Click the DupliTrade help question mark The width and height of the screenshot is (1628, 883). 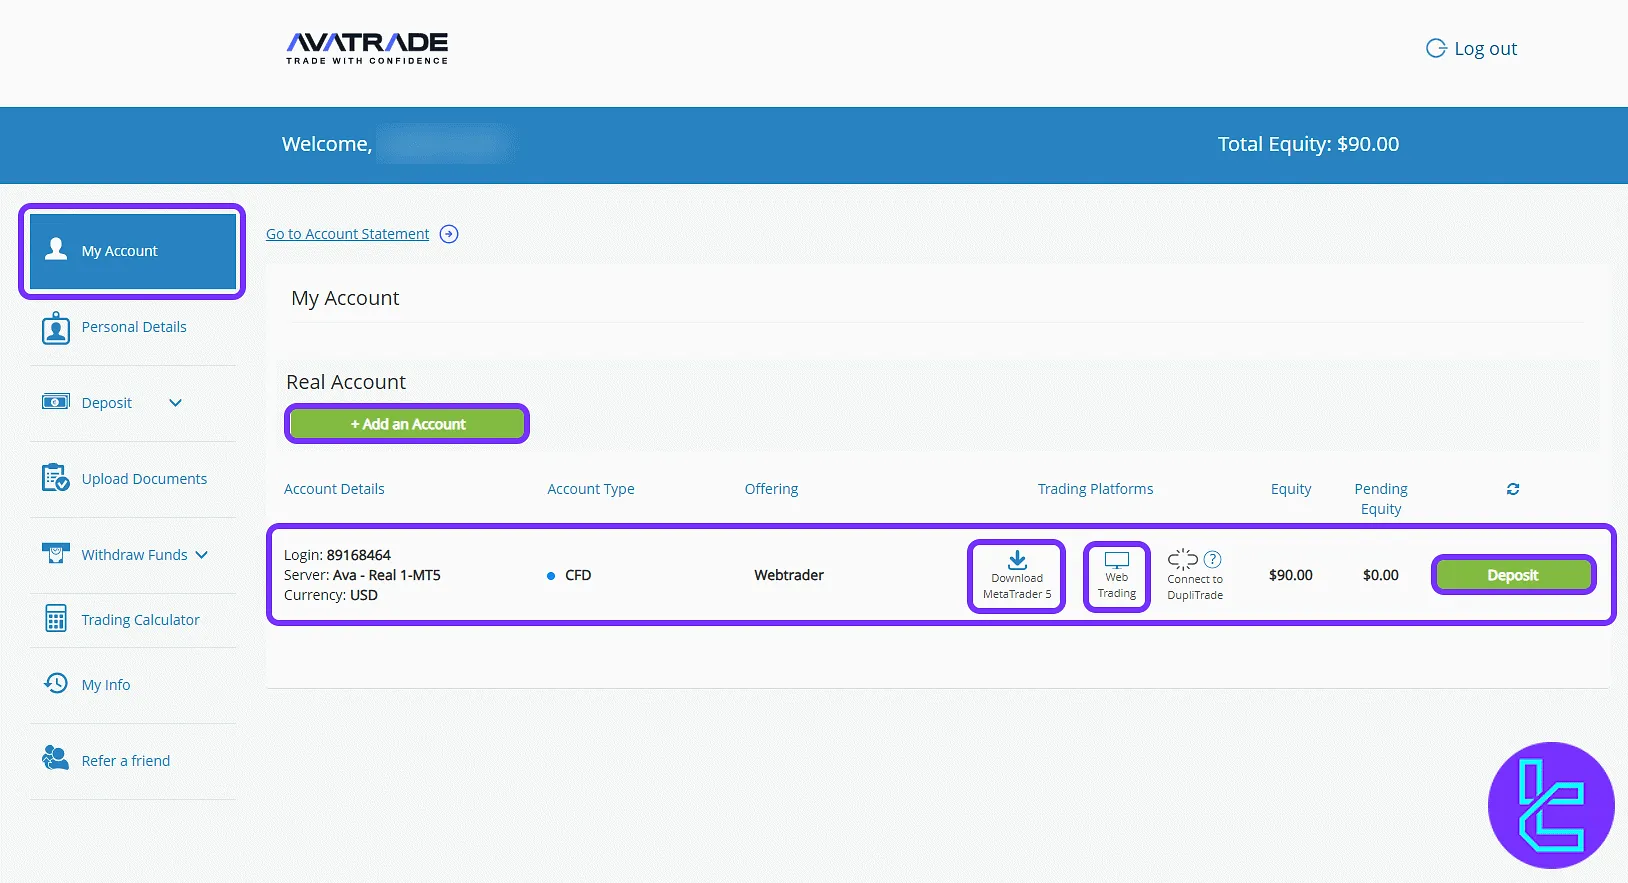click(x=1213, y=559)
